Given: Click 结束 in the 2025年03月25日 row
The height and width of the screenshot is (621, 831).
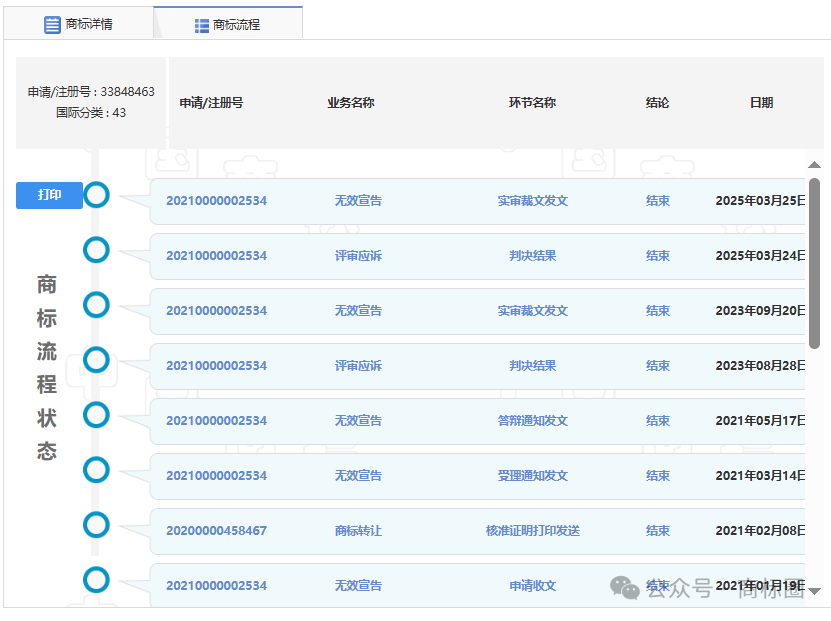Looking at the screenshot, I should 658,201.
